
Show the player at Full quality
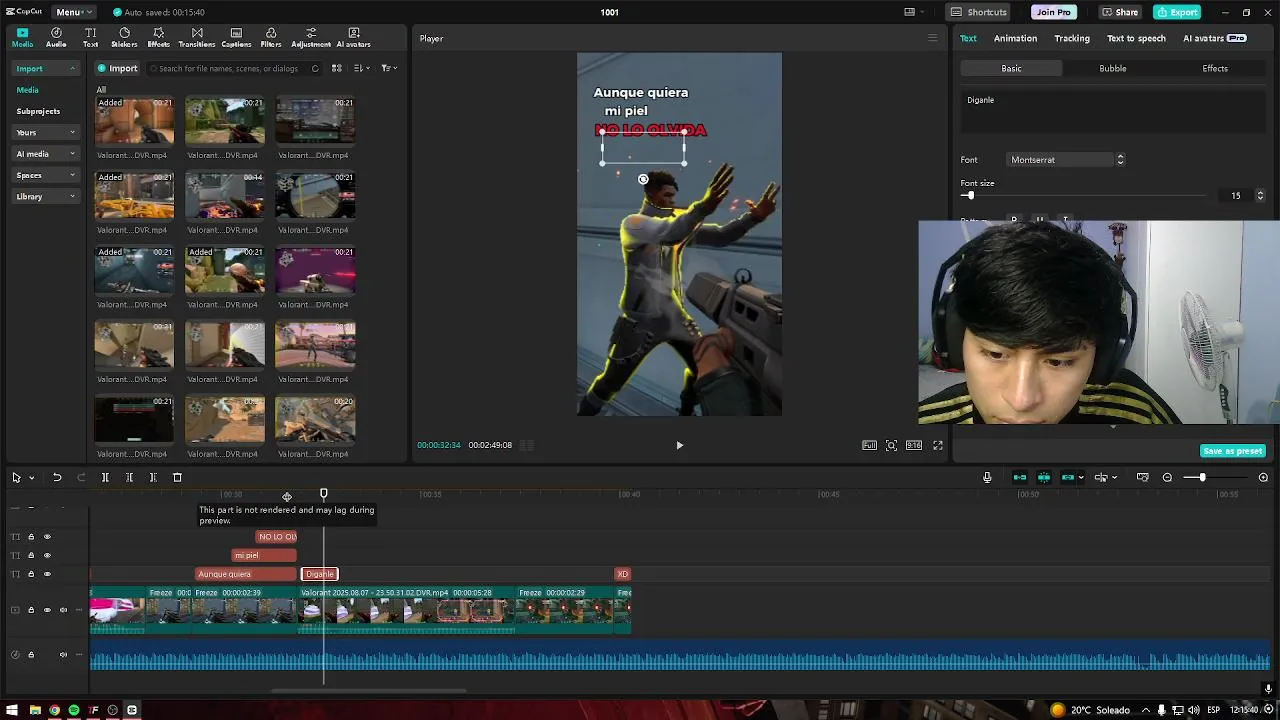870,445
